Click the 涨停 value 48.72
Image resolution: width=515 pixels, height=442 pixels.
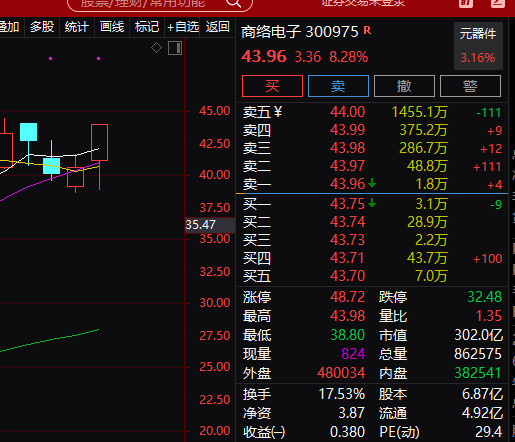click(348, 297)
